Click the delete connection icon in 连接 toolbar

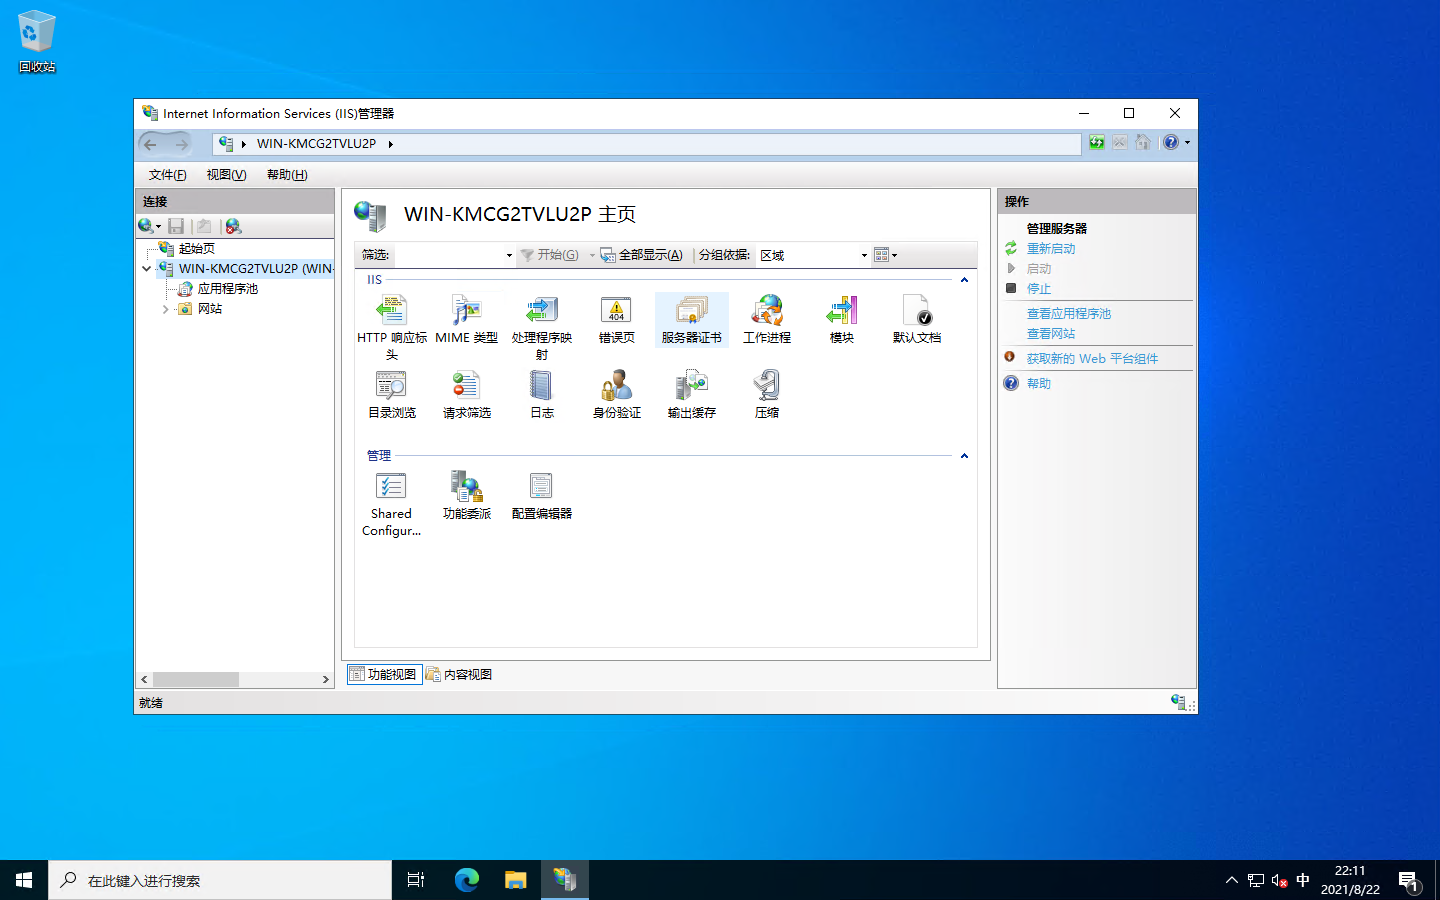pyautogui.click(x=233, y=226)
